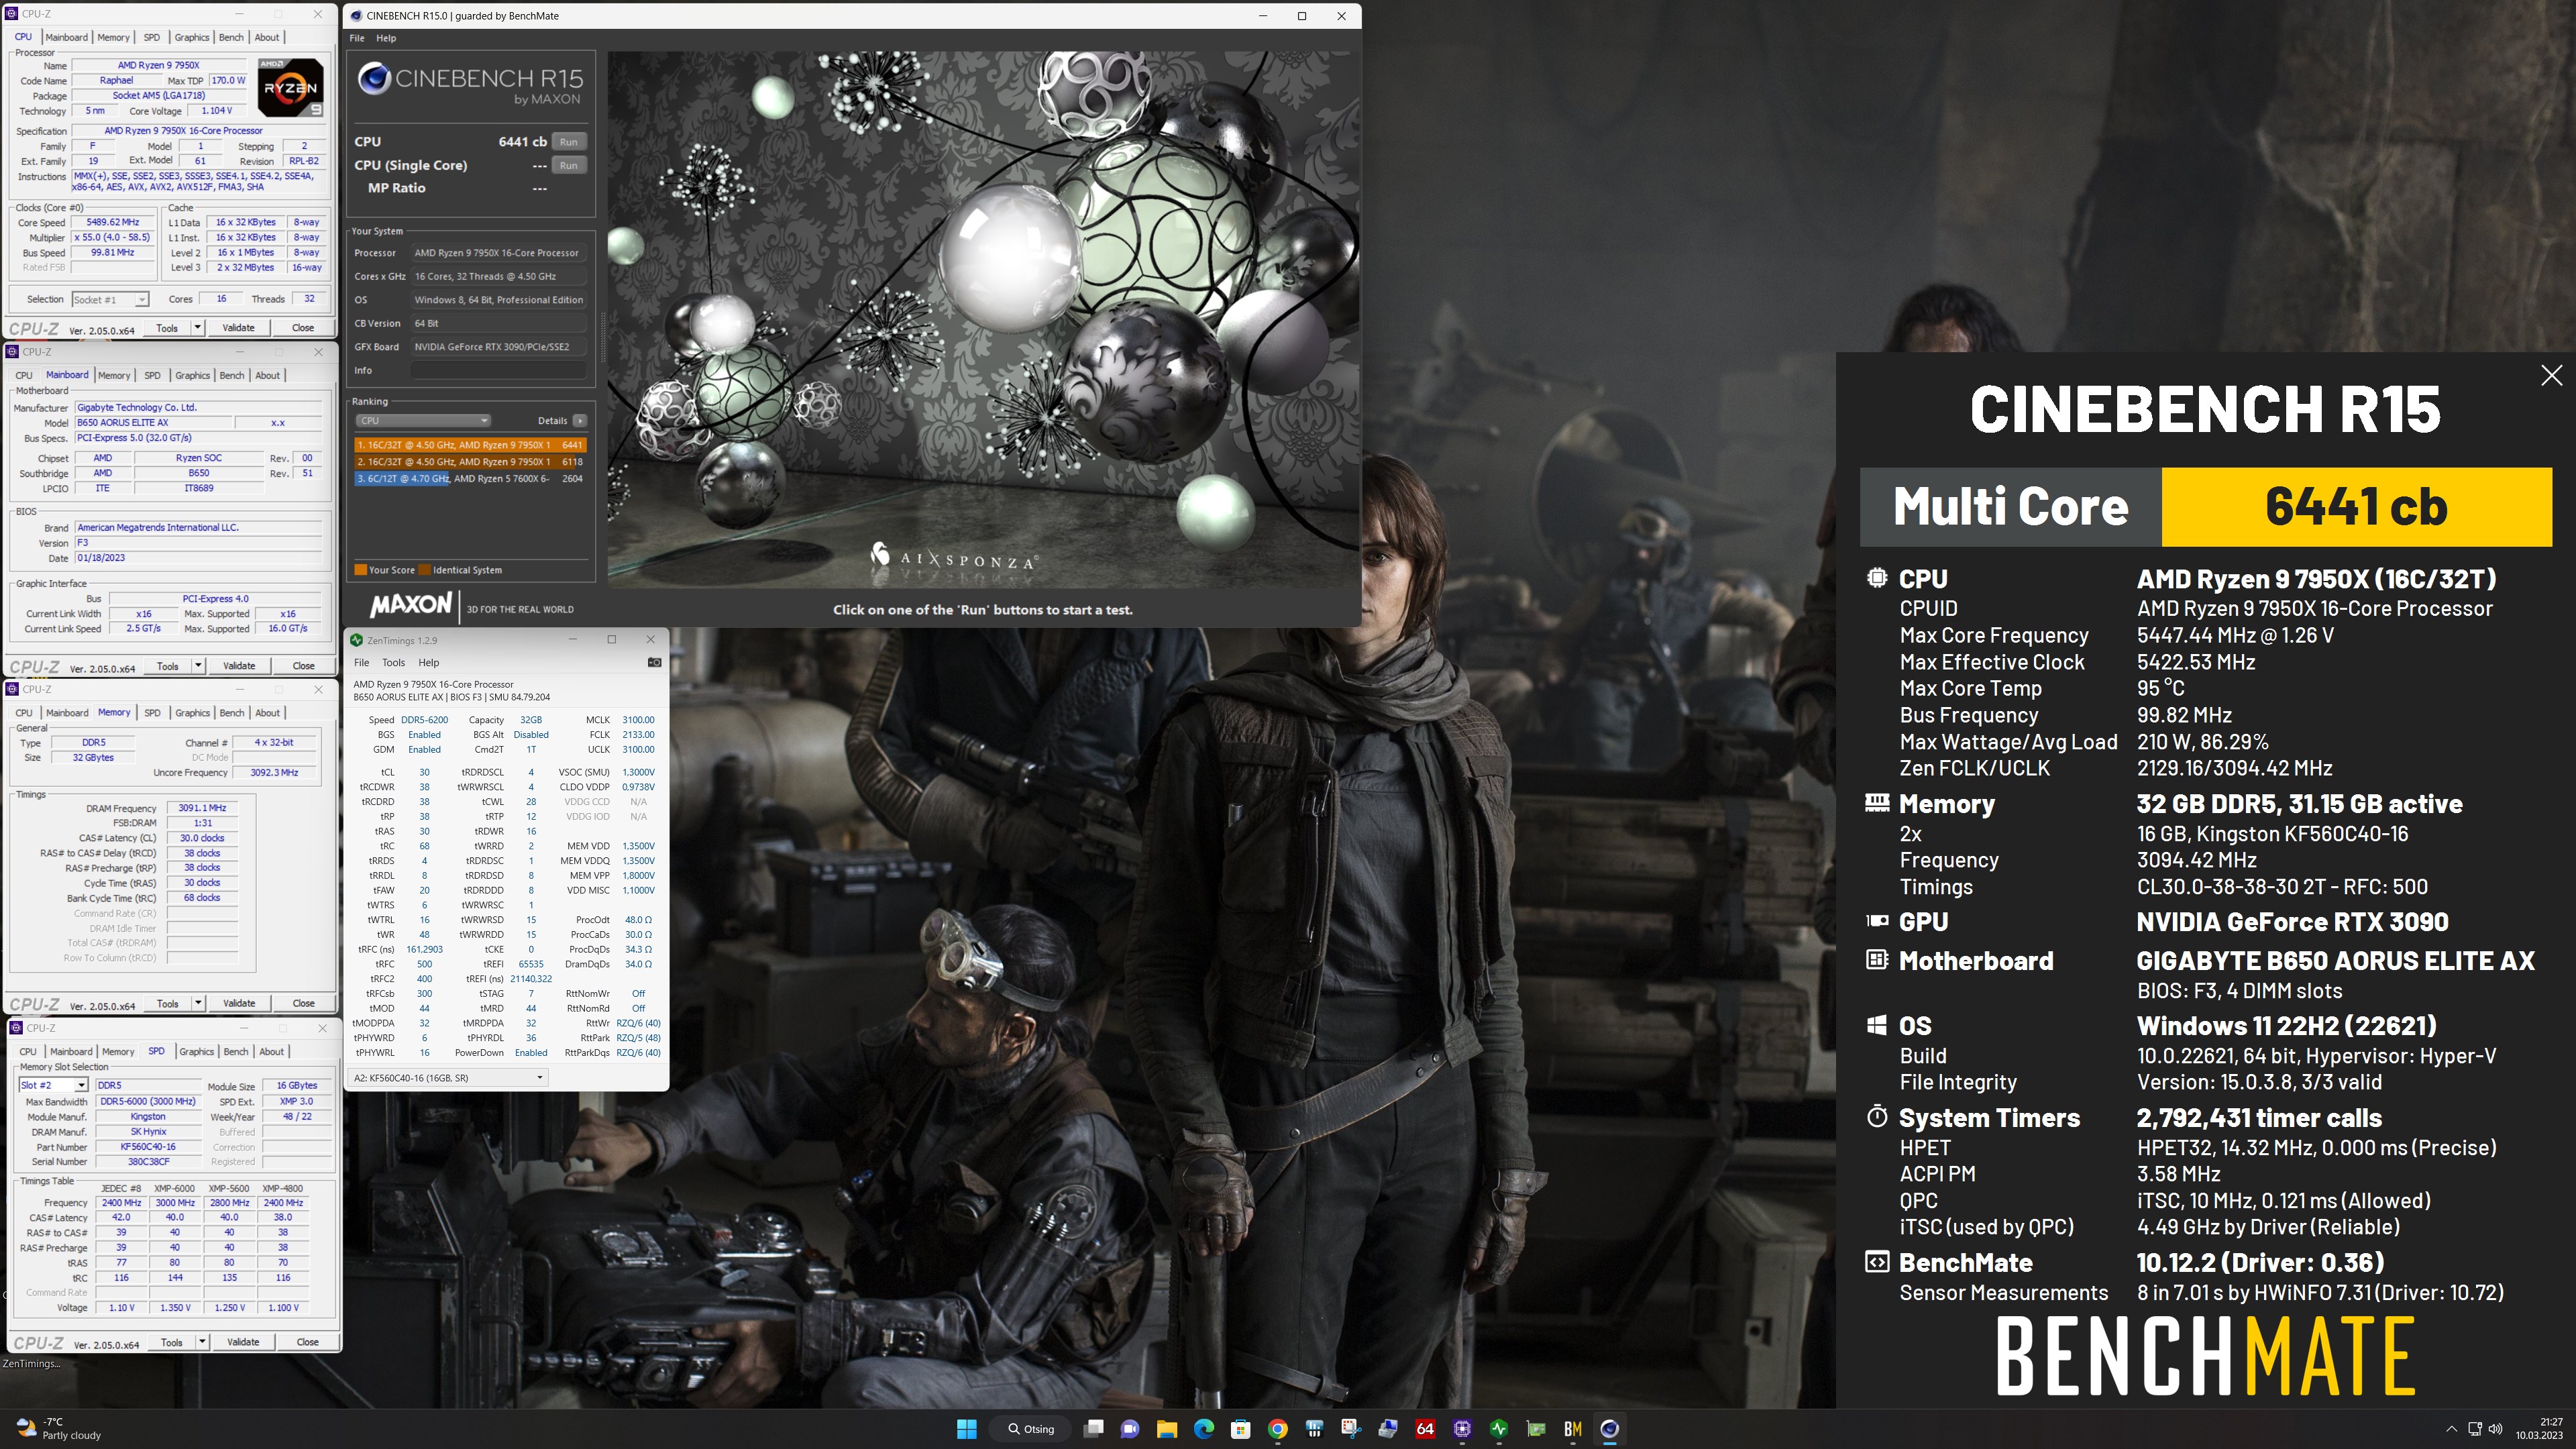Open the A2: KF560C40-16 module dropdown
The width and height of the screenshot is (2576, 1449).
447,1078
